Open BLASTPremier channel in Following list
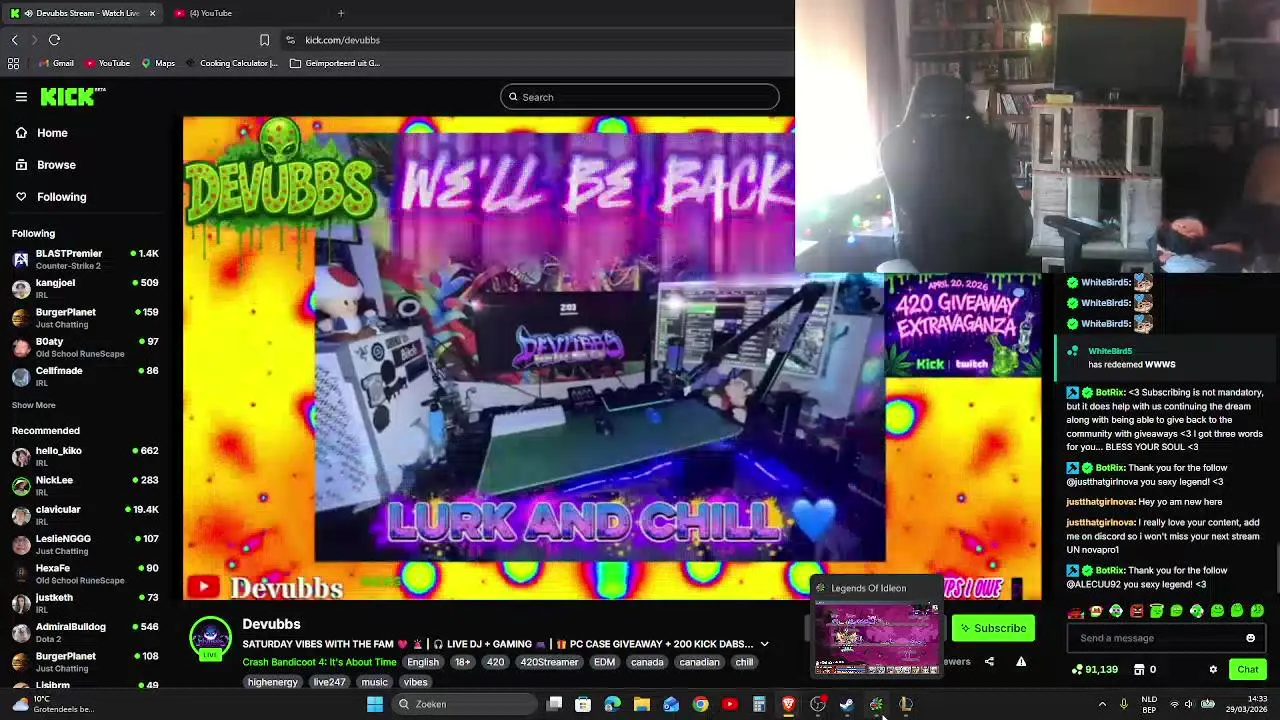Viewport: 1280px width, 720px height. point(85,259)
